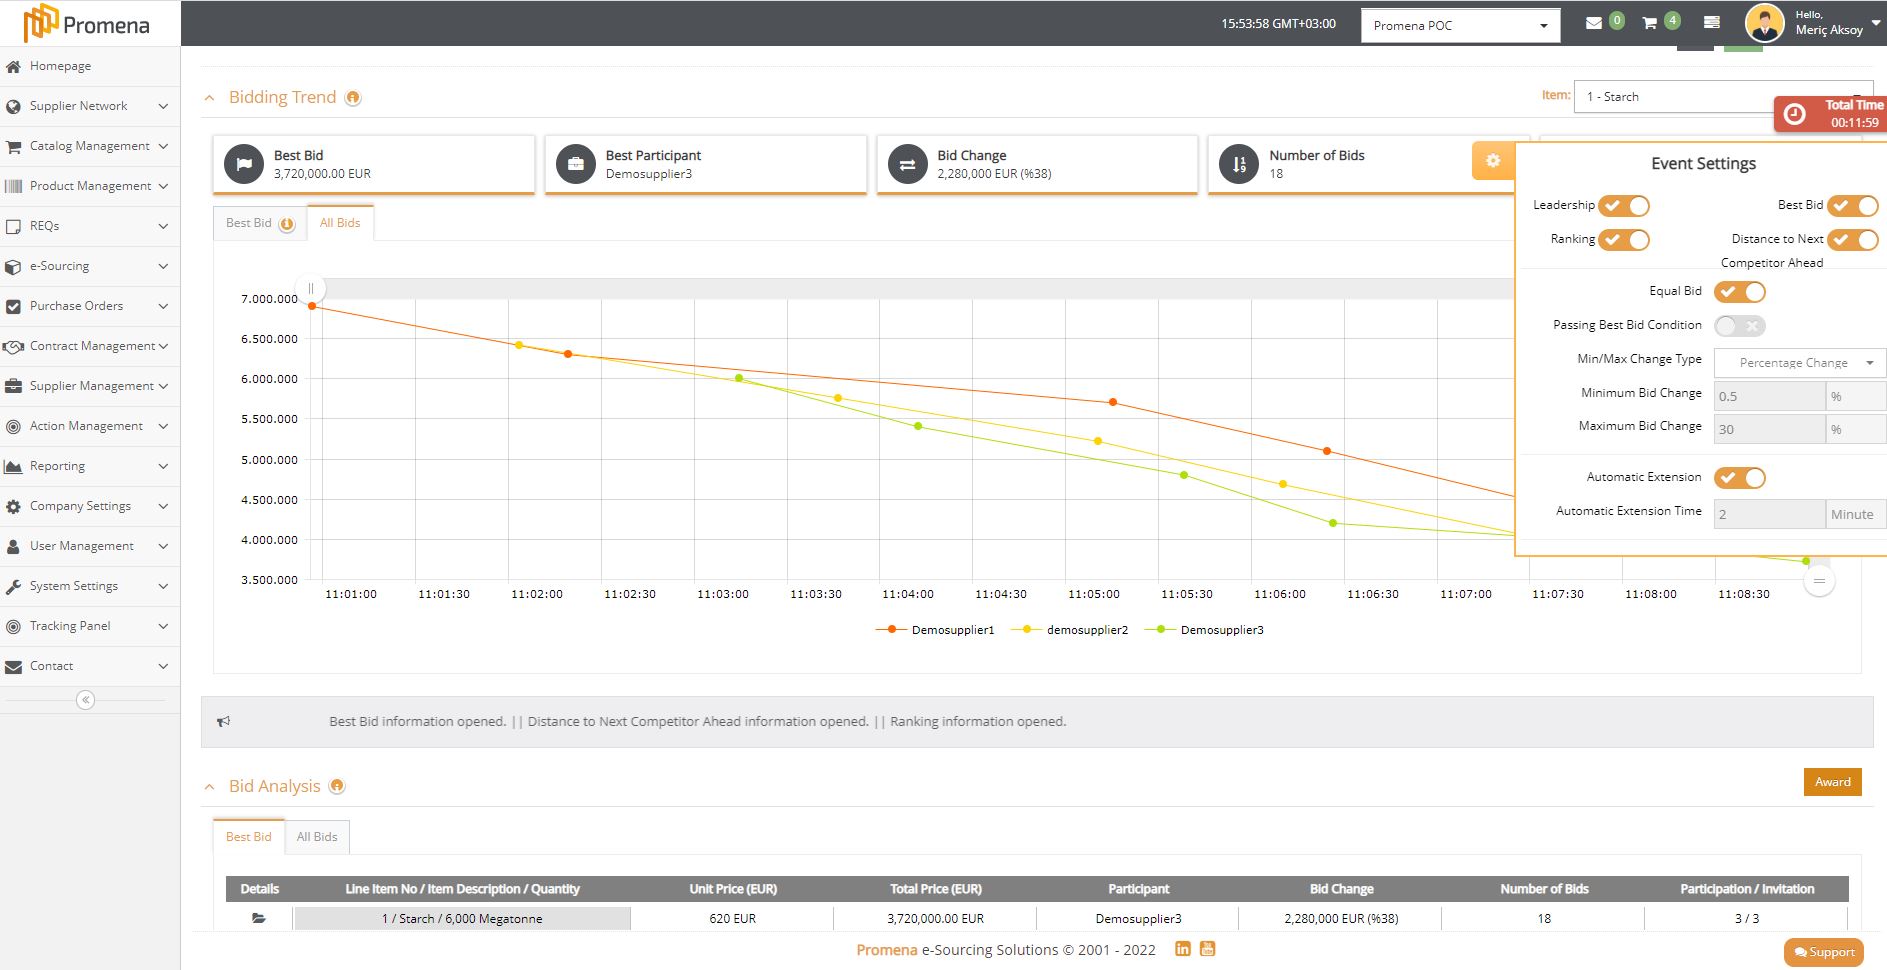Click the Automatic Extension Time input
This screenshot has width=1887, height=970.
[x=1769, y=514]
